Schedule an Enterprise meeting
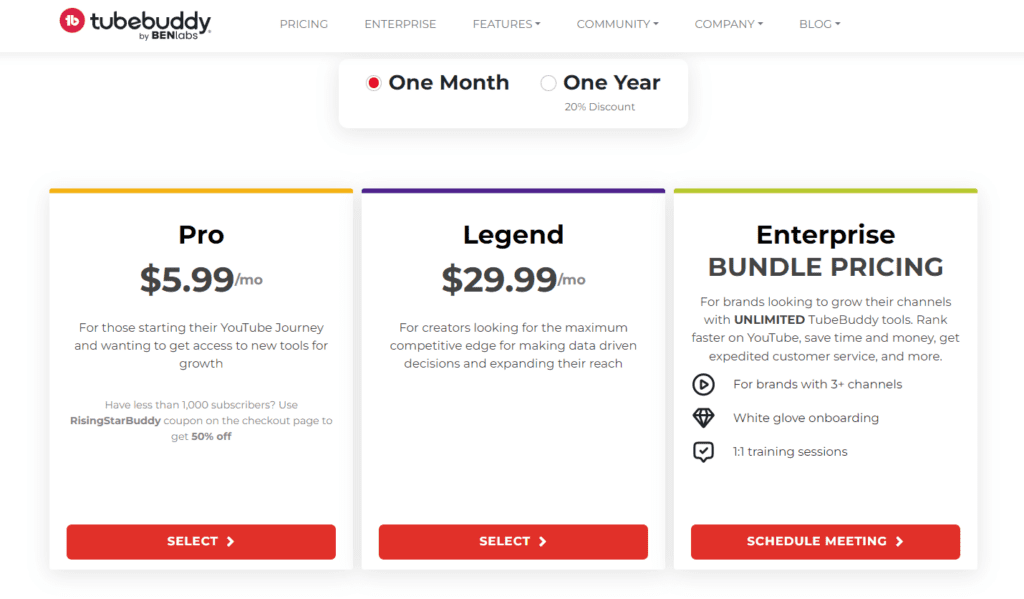This screenshot has height=599, width=1024. coord(825,542)
